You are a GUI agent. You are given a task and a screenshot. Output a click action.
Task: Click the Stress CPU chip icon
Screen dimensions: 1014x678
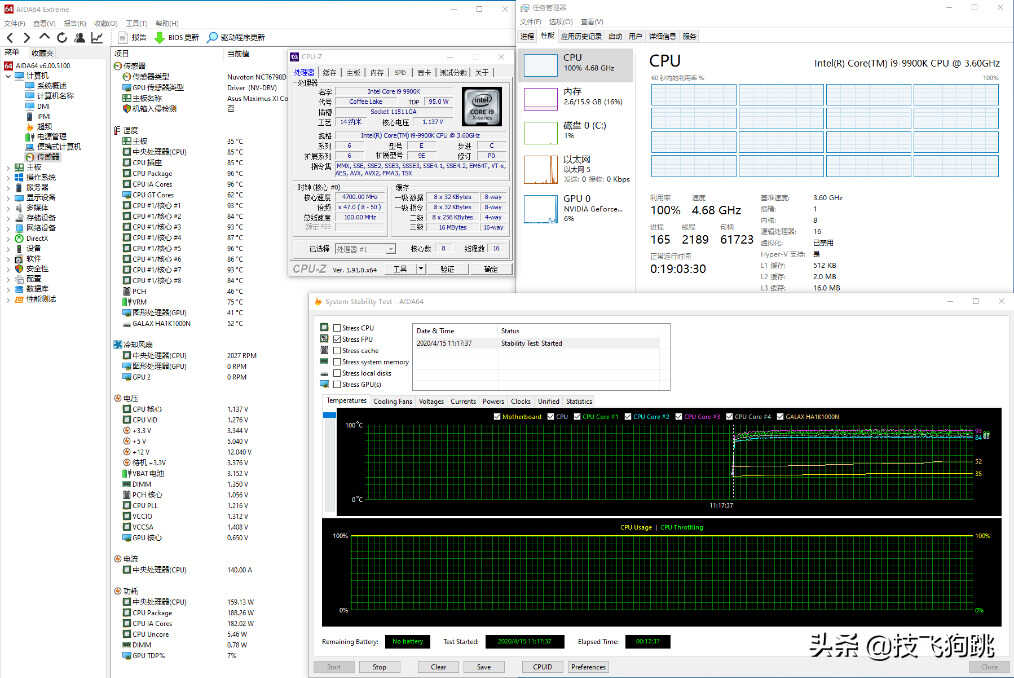pos(325,327)
